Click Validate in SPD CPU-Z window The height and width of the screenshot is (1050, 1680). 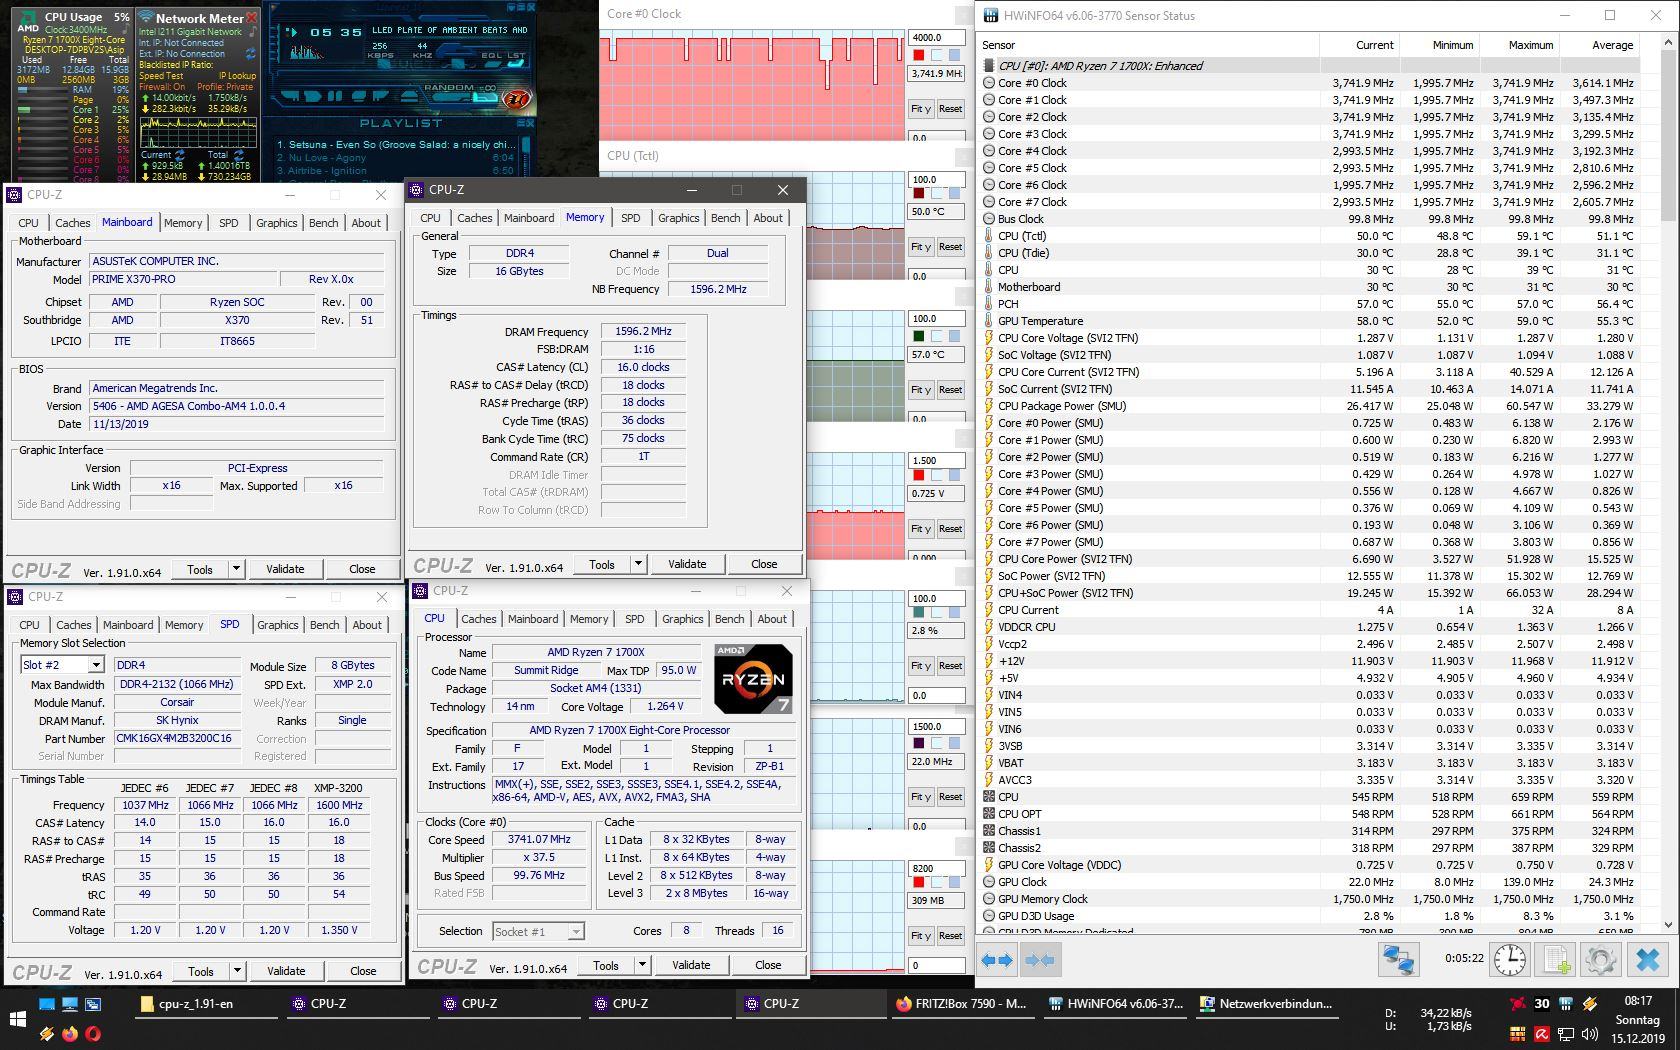[x=286, y=971]
